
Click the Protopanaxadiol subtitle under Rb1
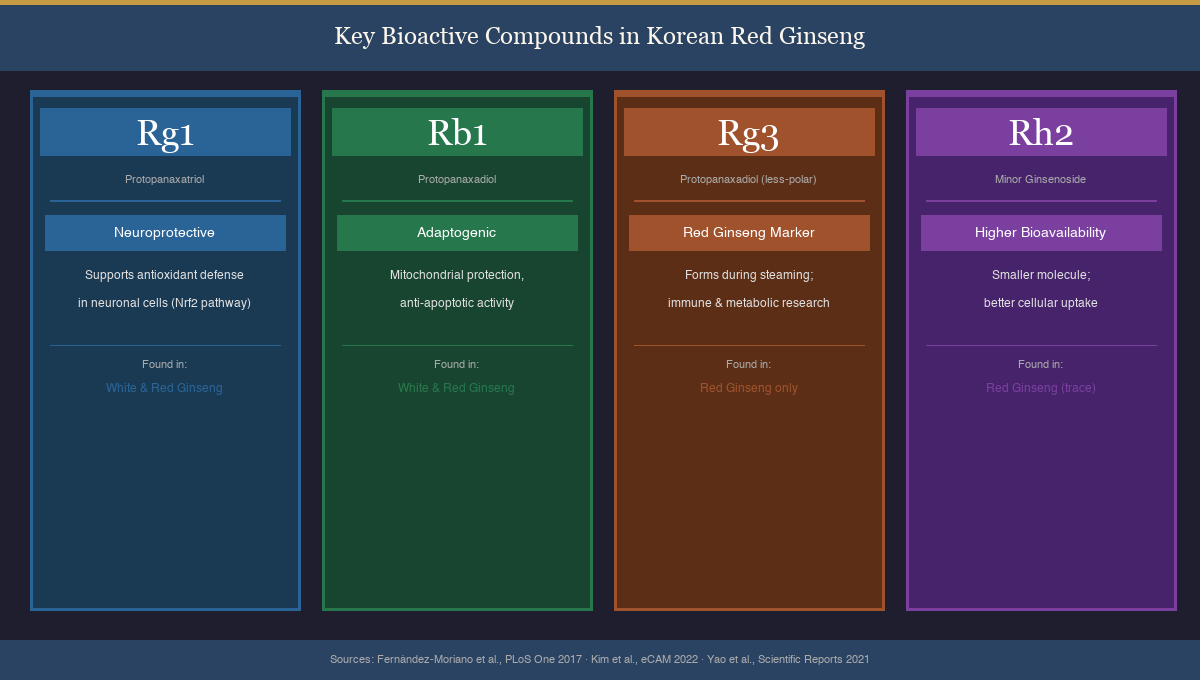coord(457,179)
